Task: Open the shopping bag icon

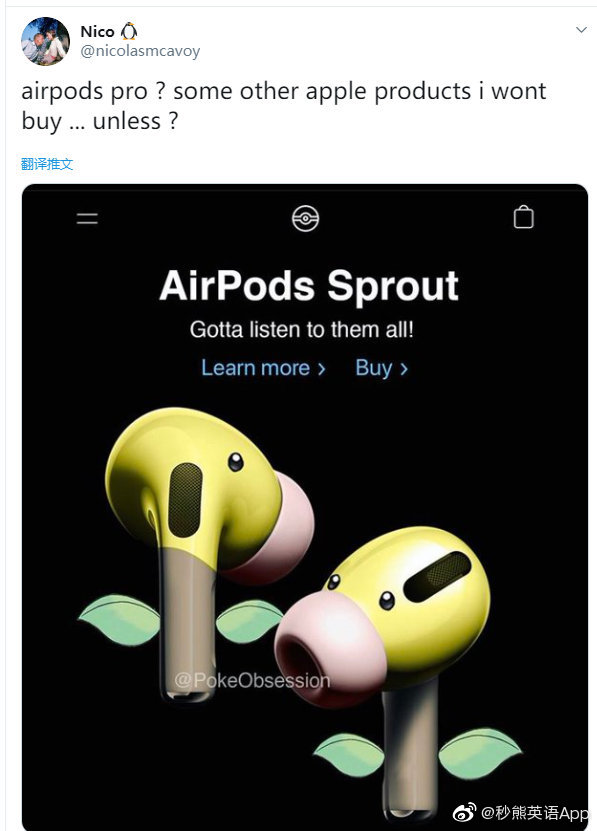Action: tap(523, 217)
